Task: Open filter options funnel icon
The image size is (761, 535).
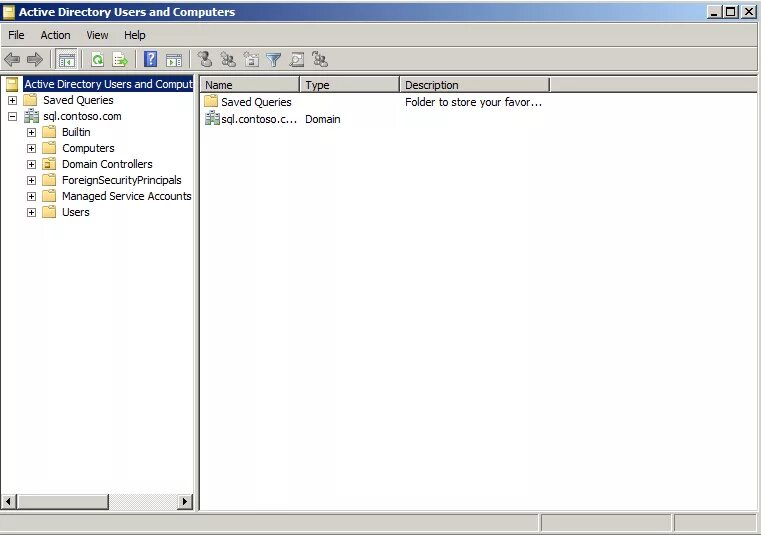Action: tap(274, 60)
